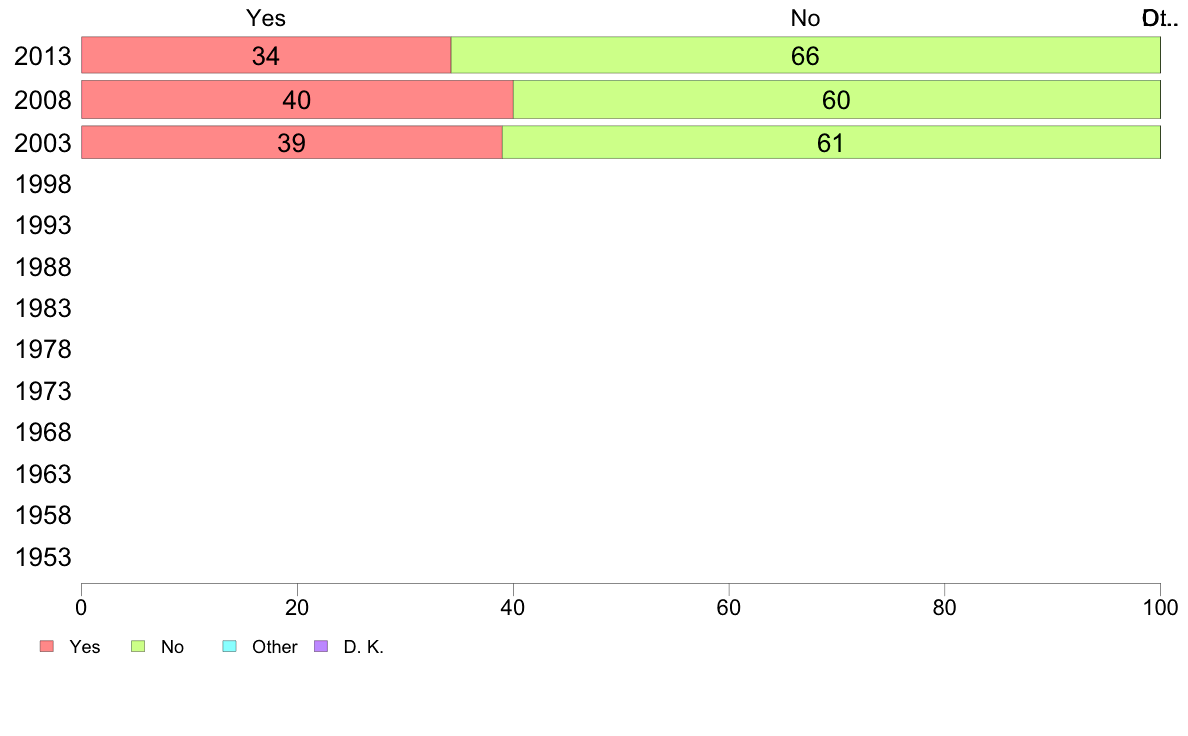Image resolution: width=1188 pixels, height=736 pixels.
Task: Click the cyan Other legend swatch
Action: coord(230,646)
